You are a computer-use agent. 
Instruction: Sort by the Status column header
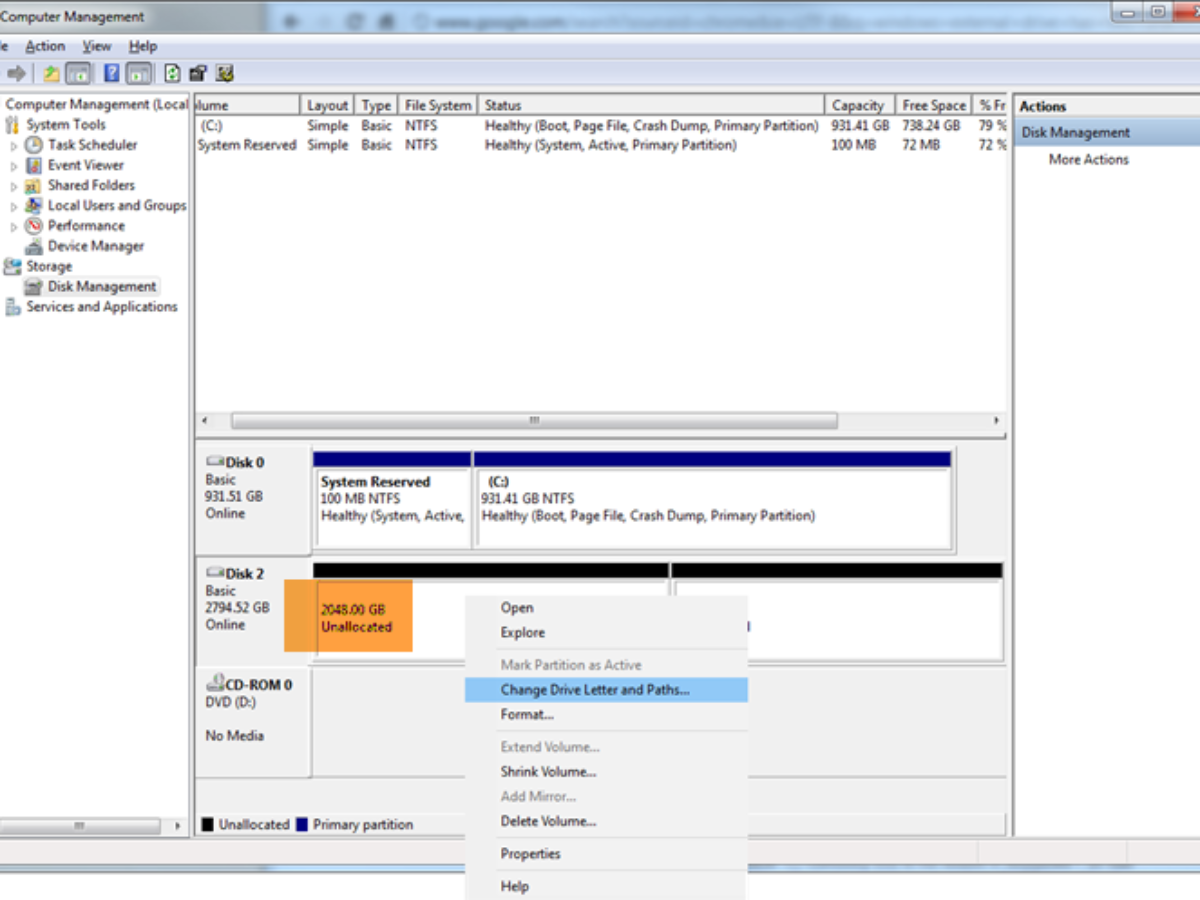coord(651,105)
